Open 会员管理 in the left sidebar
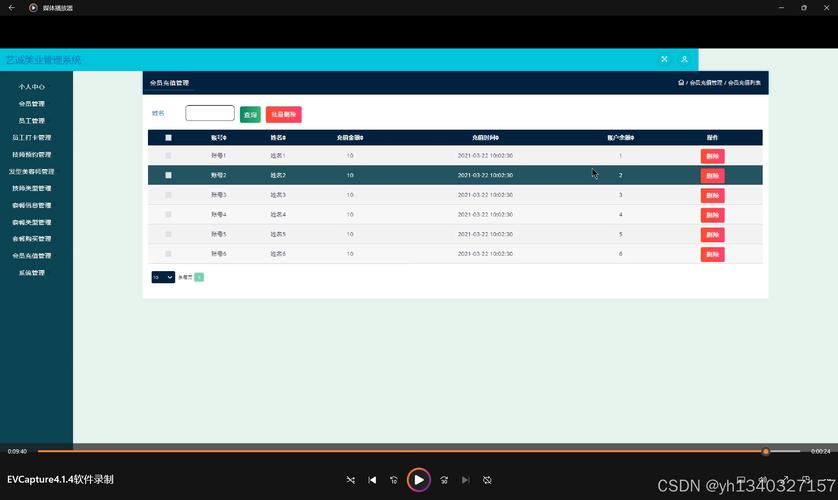The width and height of the screenshot is (838, 500). (31, 104)
